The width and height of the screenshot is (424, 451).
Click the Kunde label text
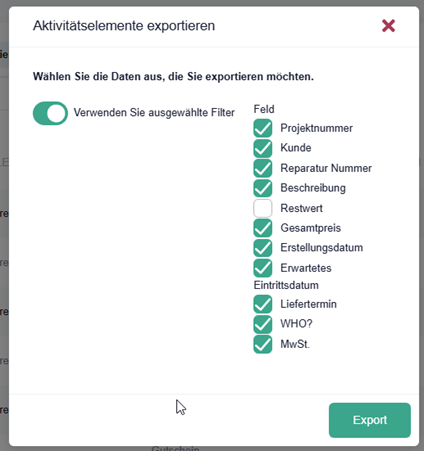[296, 148]
